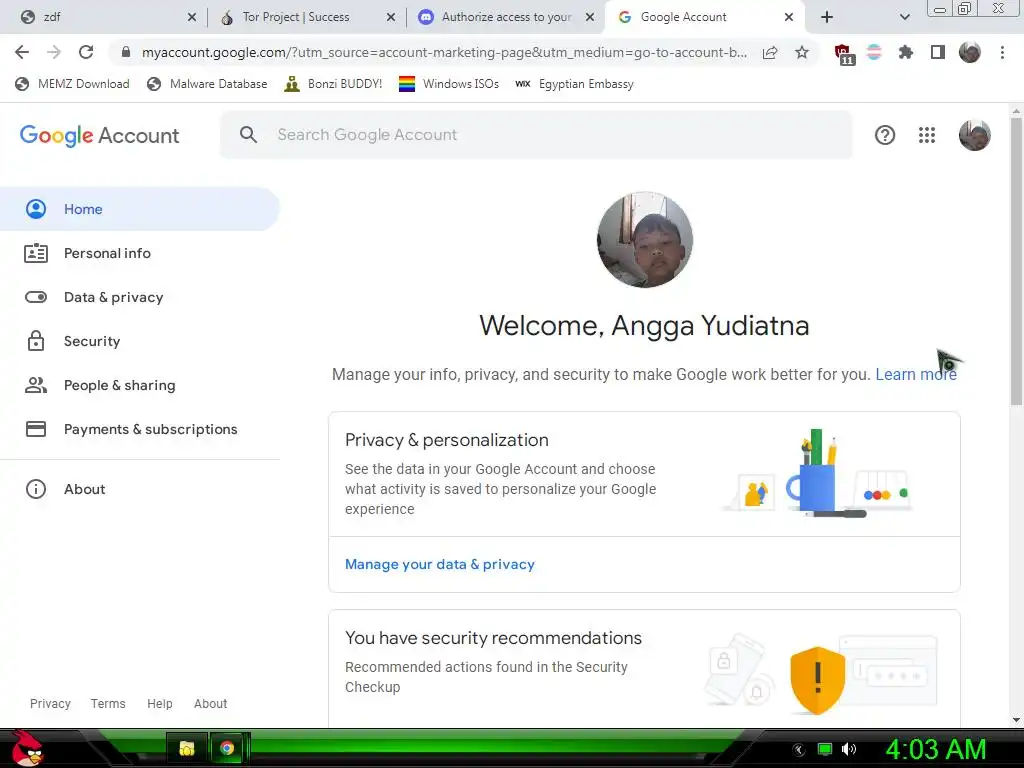Click the Search Google Account field
The width and height of the screenshot is (1024, 768).
[x=536, y=135]
